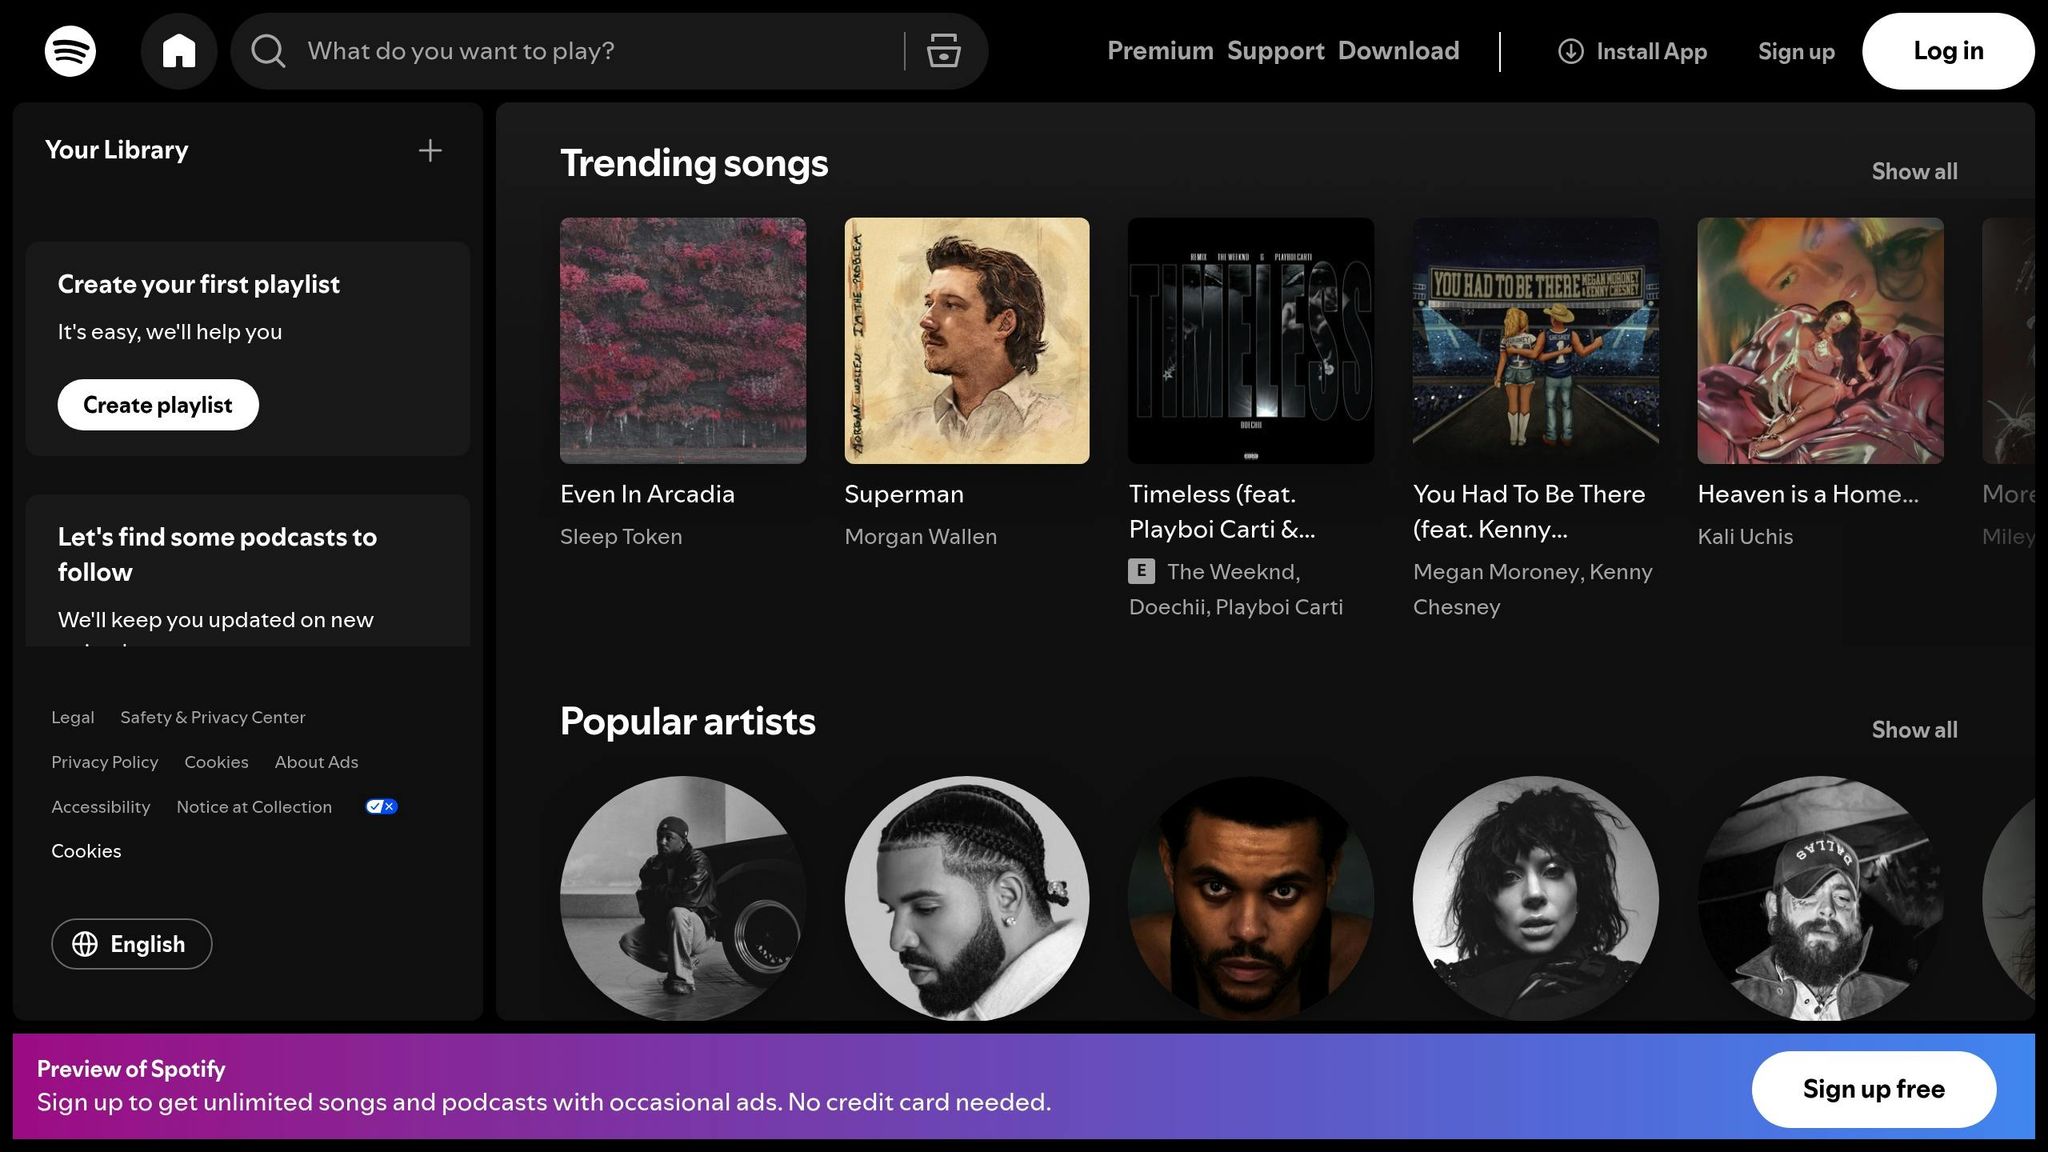Click the Log in button
Screen dimensions: 2048x1152
pyautogui.click(x=1948, y=51)
